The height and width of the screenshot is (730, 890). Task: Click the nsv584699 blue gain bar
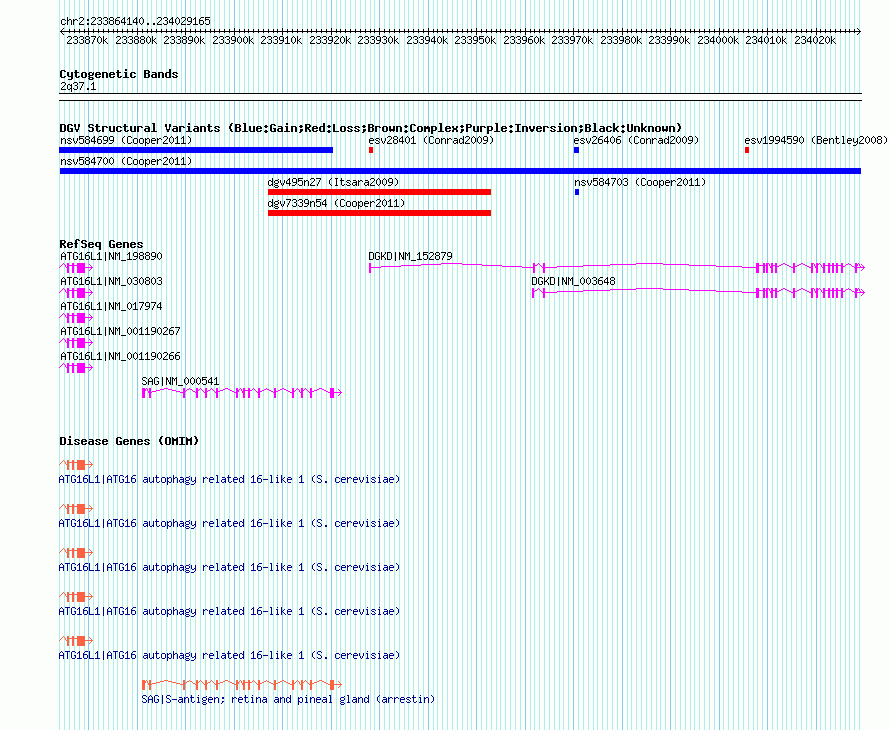[x=196, y=150]
